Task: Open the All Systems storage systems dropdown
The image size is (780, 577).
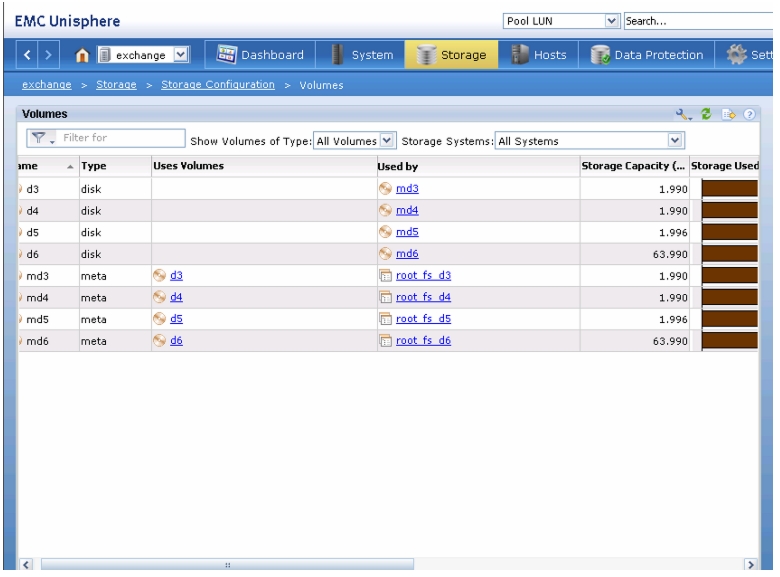Action: pyautogui.click(x=589, y=141)
